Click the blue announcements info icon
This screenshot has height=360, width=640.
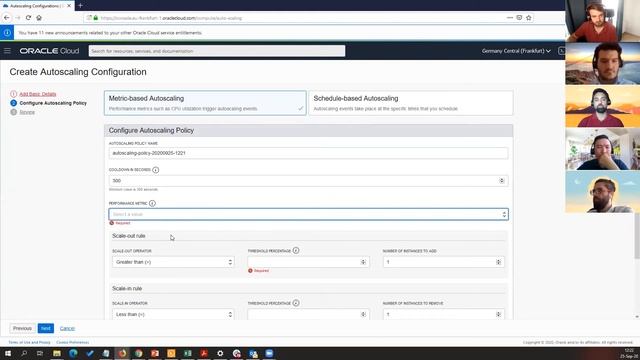coord(7,33)
